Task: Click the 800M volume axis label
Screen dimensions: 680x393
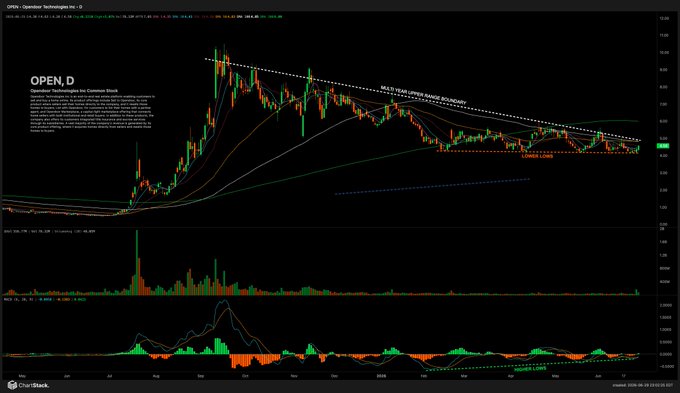Action: (665, 269)
